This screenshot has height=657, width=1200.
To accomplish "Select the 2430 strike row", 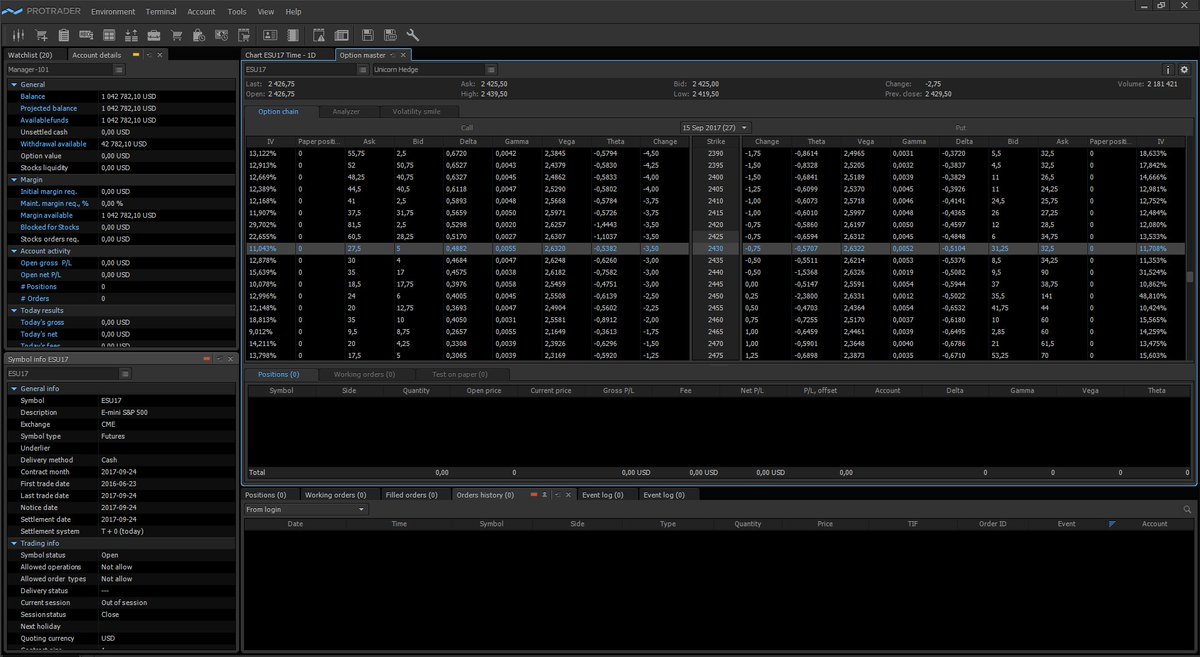I will point(716,248).
